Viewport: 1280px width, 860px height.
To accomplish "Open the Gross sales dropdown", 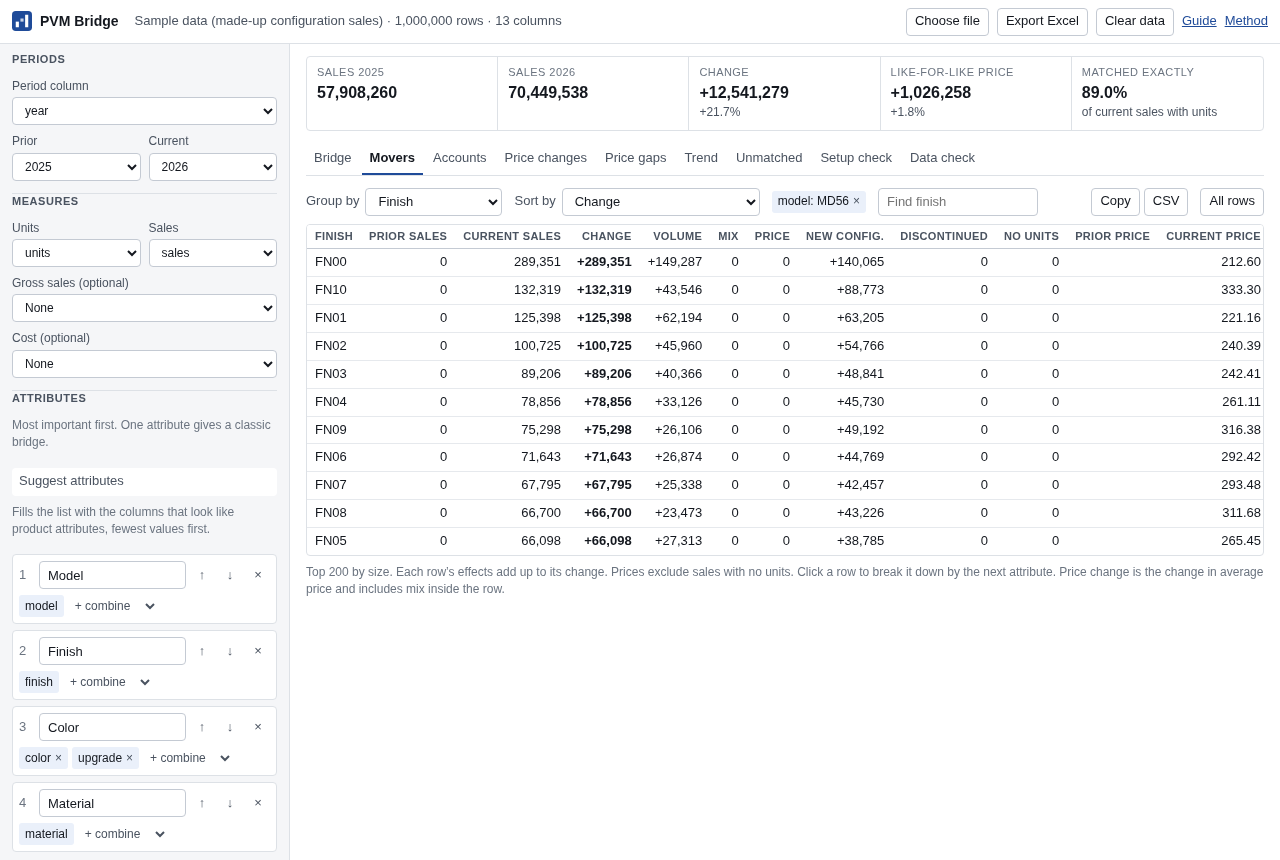I will coord(144,308).
